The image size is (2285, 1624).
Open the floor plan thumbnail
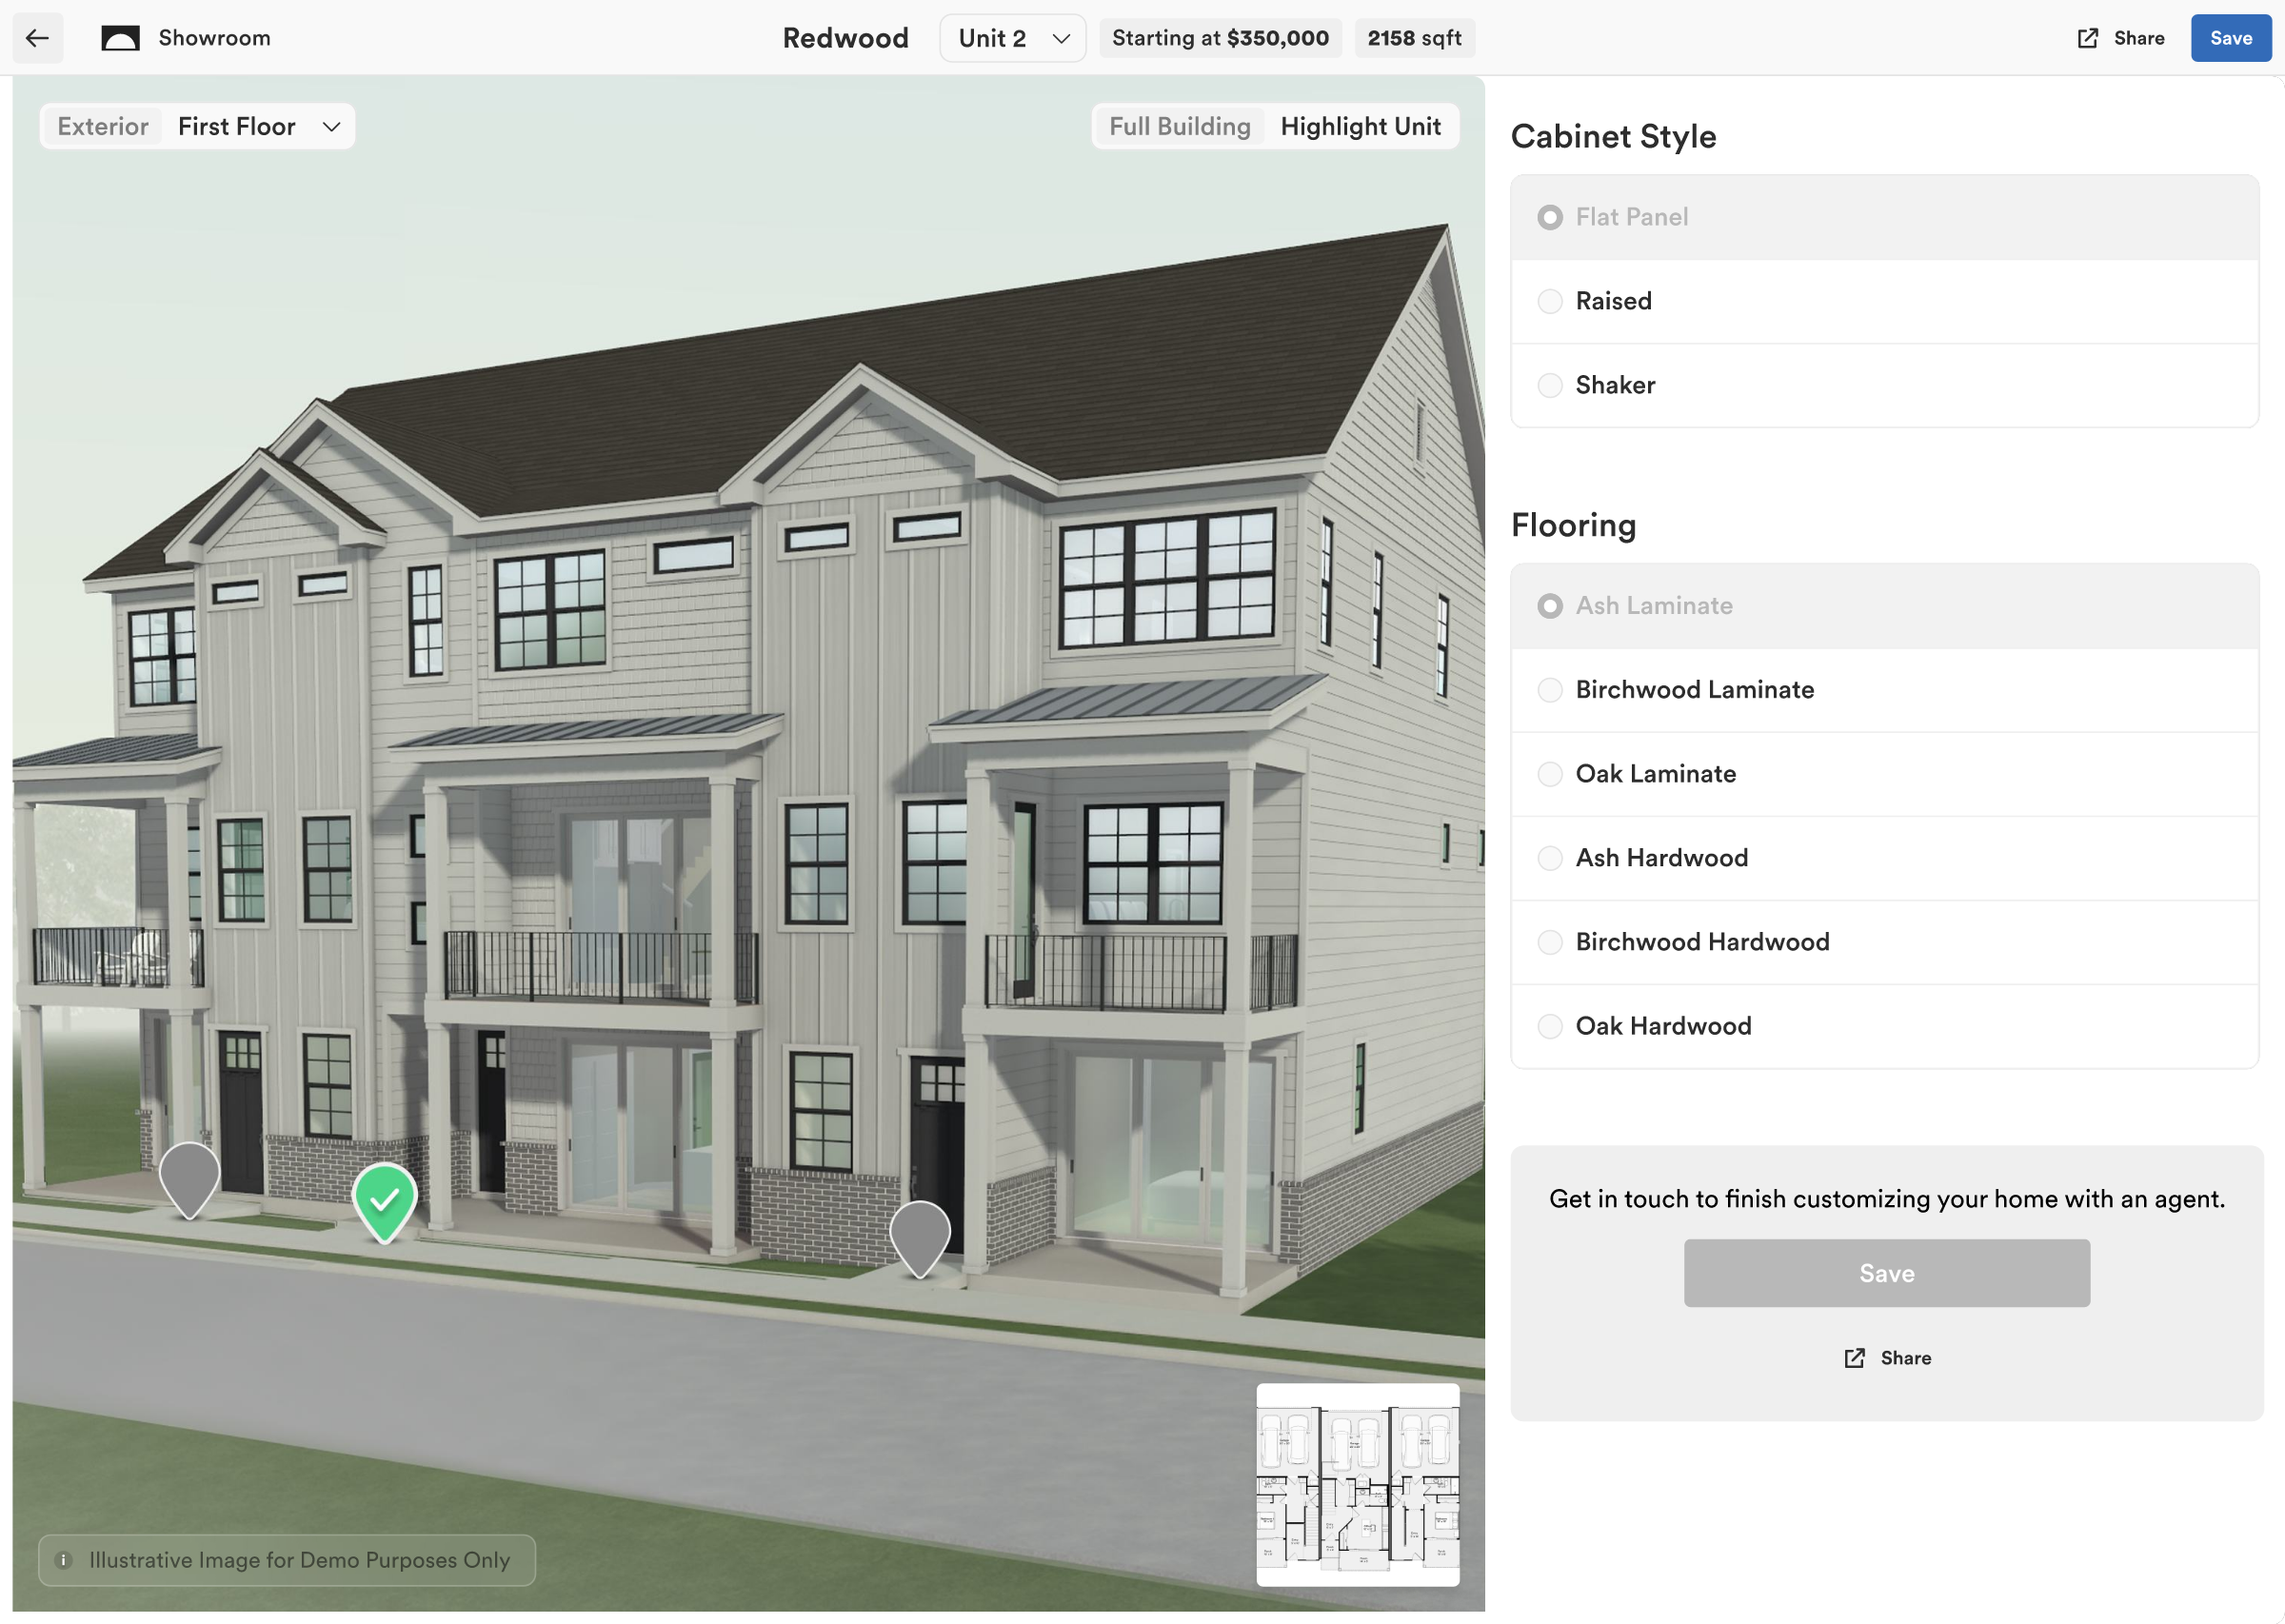pyautogui.click(x=1357, y=1484)
